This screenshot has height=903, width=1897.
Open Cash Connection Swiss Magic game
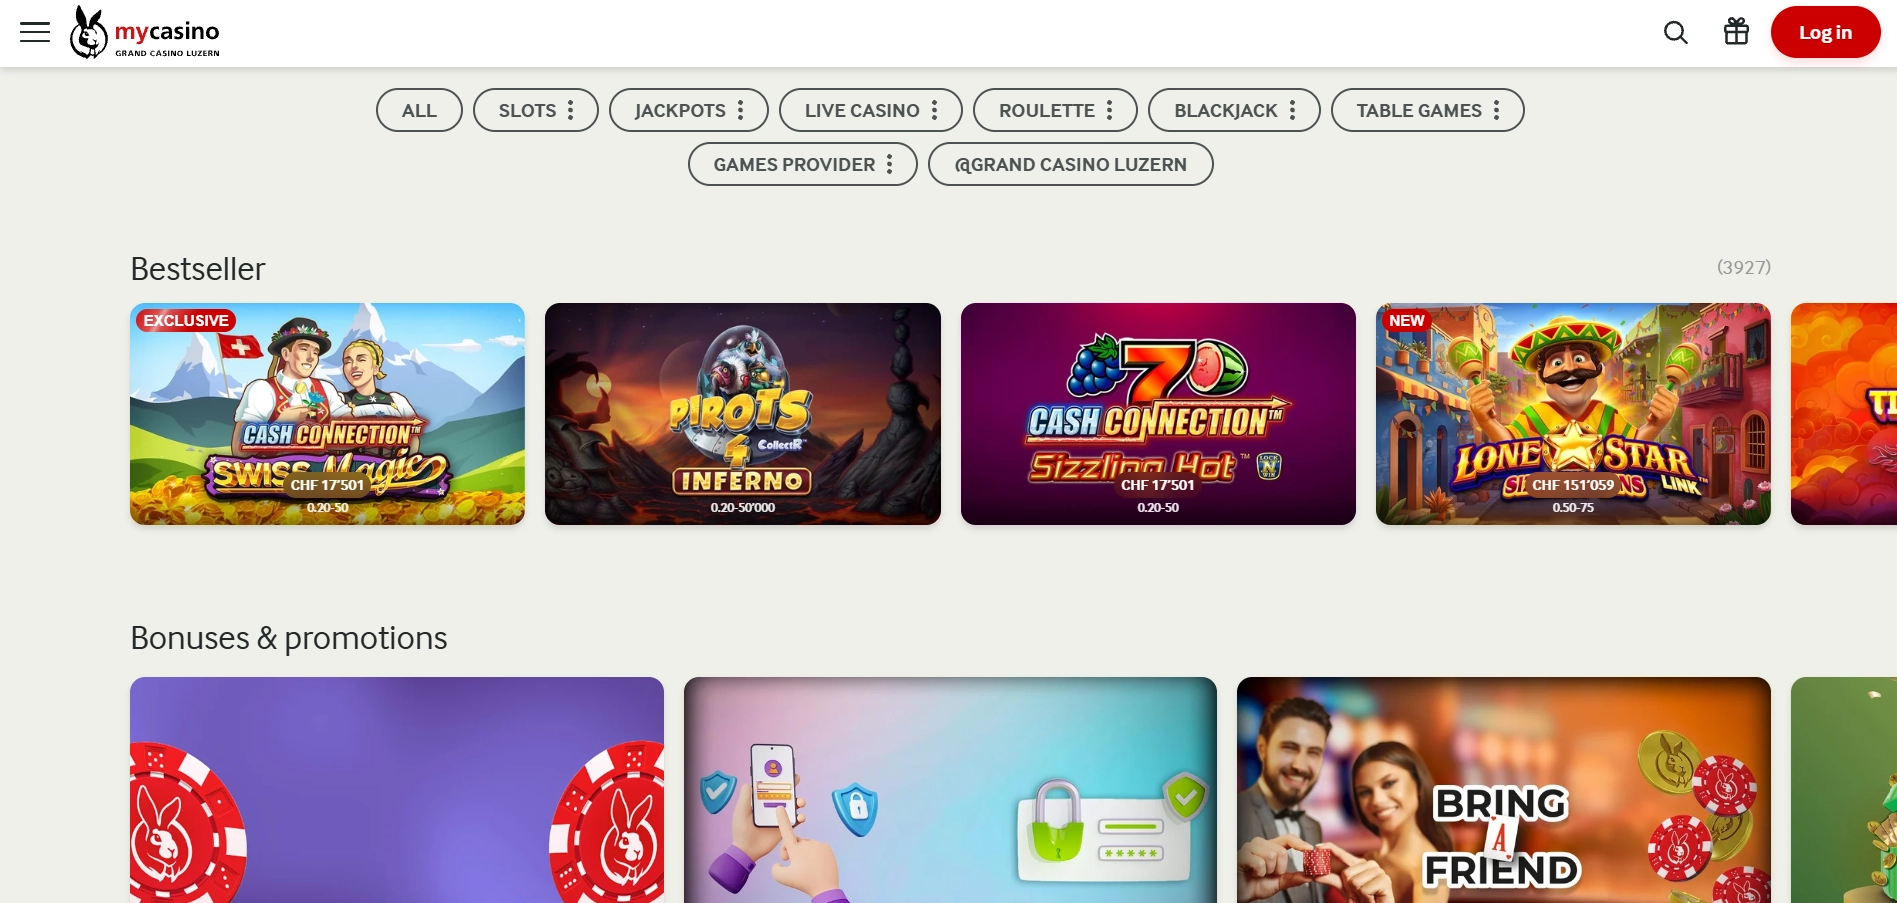(327, 414)
